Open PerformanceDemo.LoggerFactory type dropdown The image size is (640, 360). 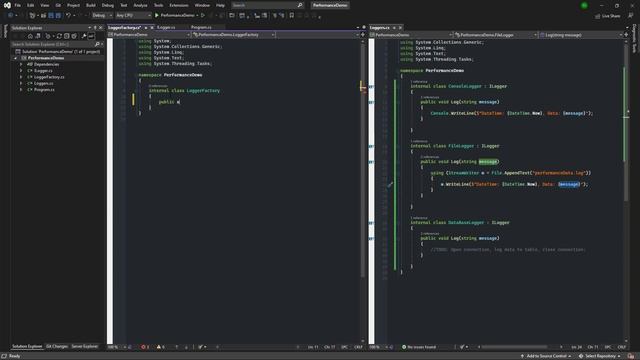click(x=234, y=35)
